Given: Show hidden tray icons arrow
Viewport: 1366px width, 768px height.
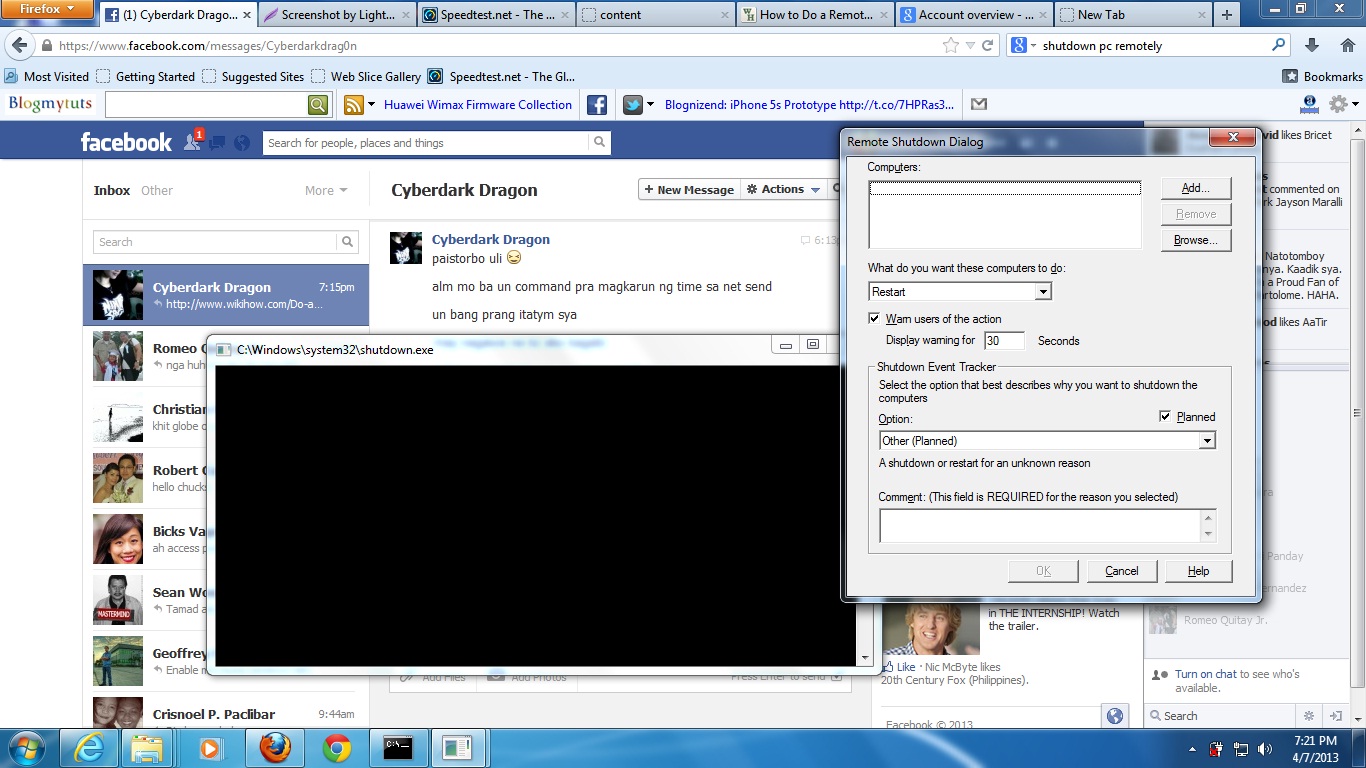Looking at the screenshot, I should pyautogui.click(x=1193, y=748).
